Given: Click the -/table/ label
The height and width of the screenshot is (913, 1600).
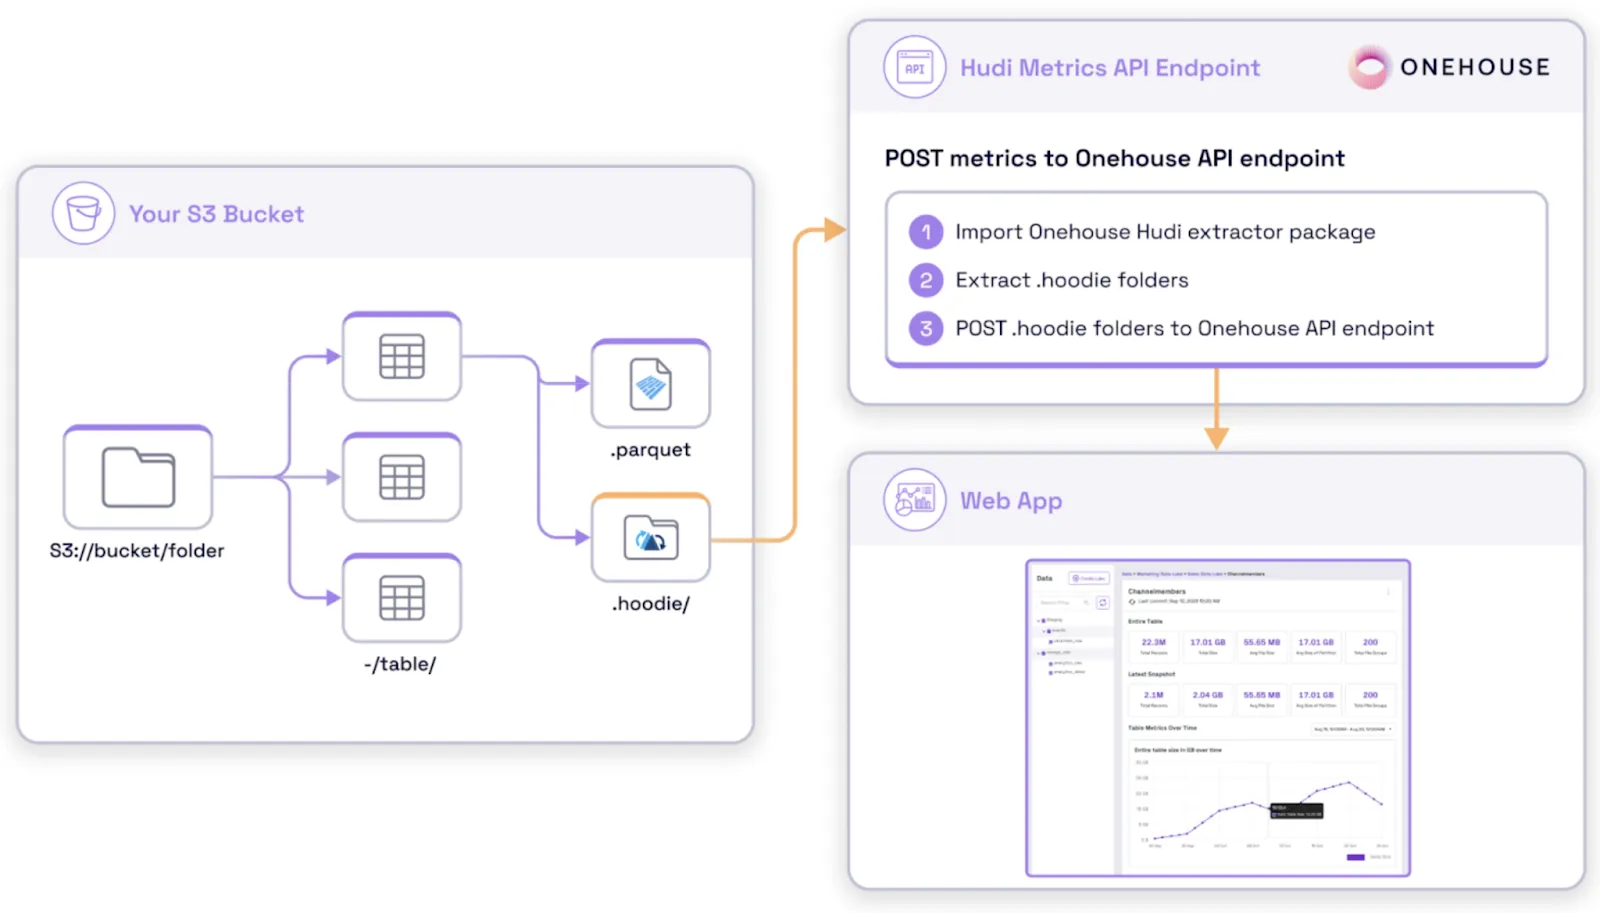Looking at the screenshot, I should tap(400, 664).
